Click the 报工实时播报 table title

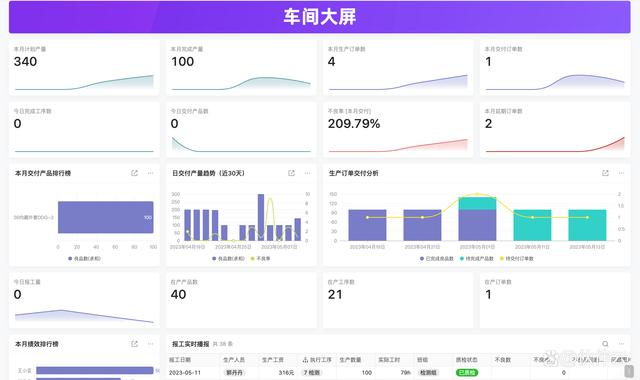(x=191, y=344)
